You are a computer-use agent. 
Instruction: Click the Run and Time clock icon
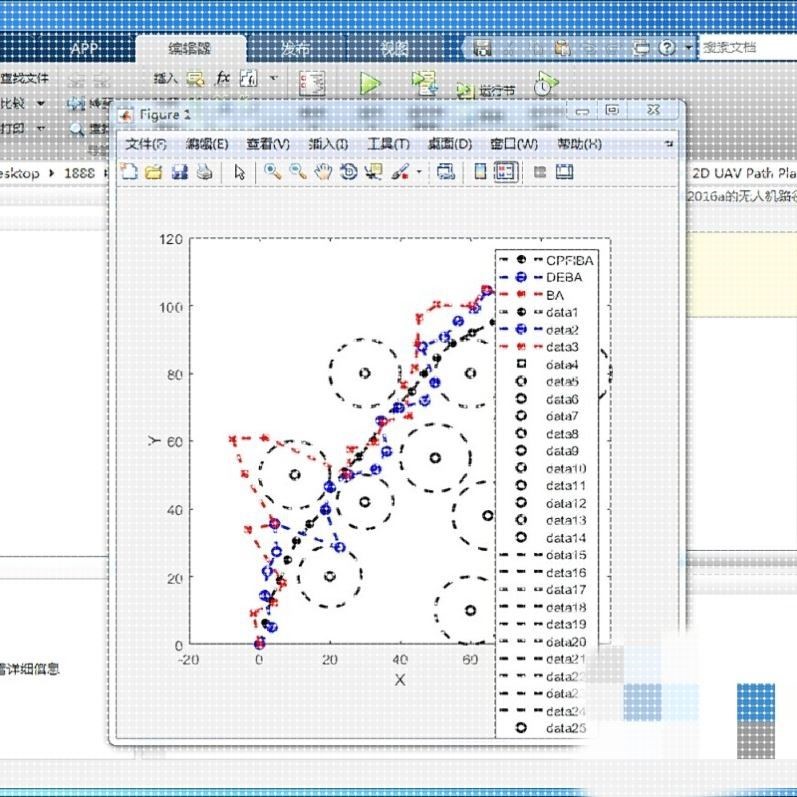pos(546,84)
